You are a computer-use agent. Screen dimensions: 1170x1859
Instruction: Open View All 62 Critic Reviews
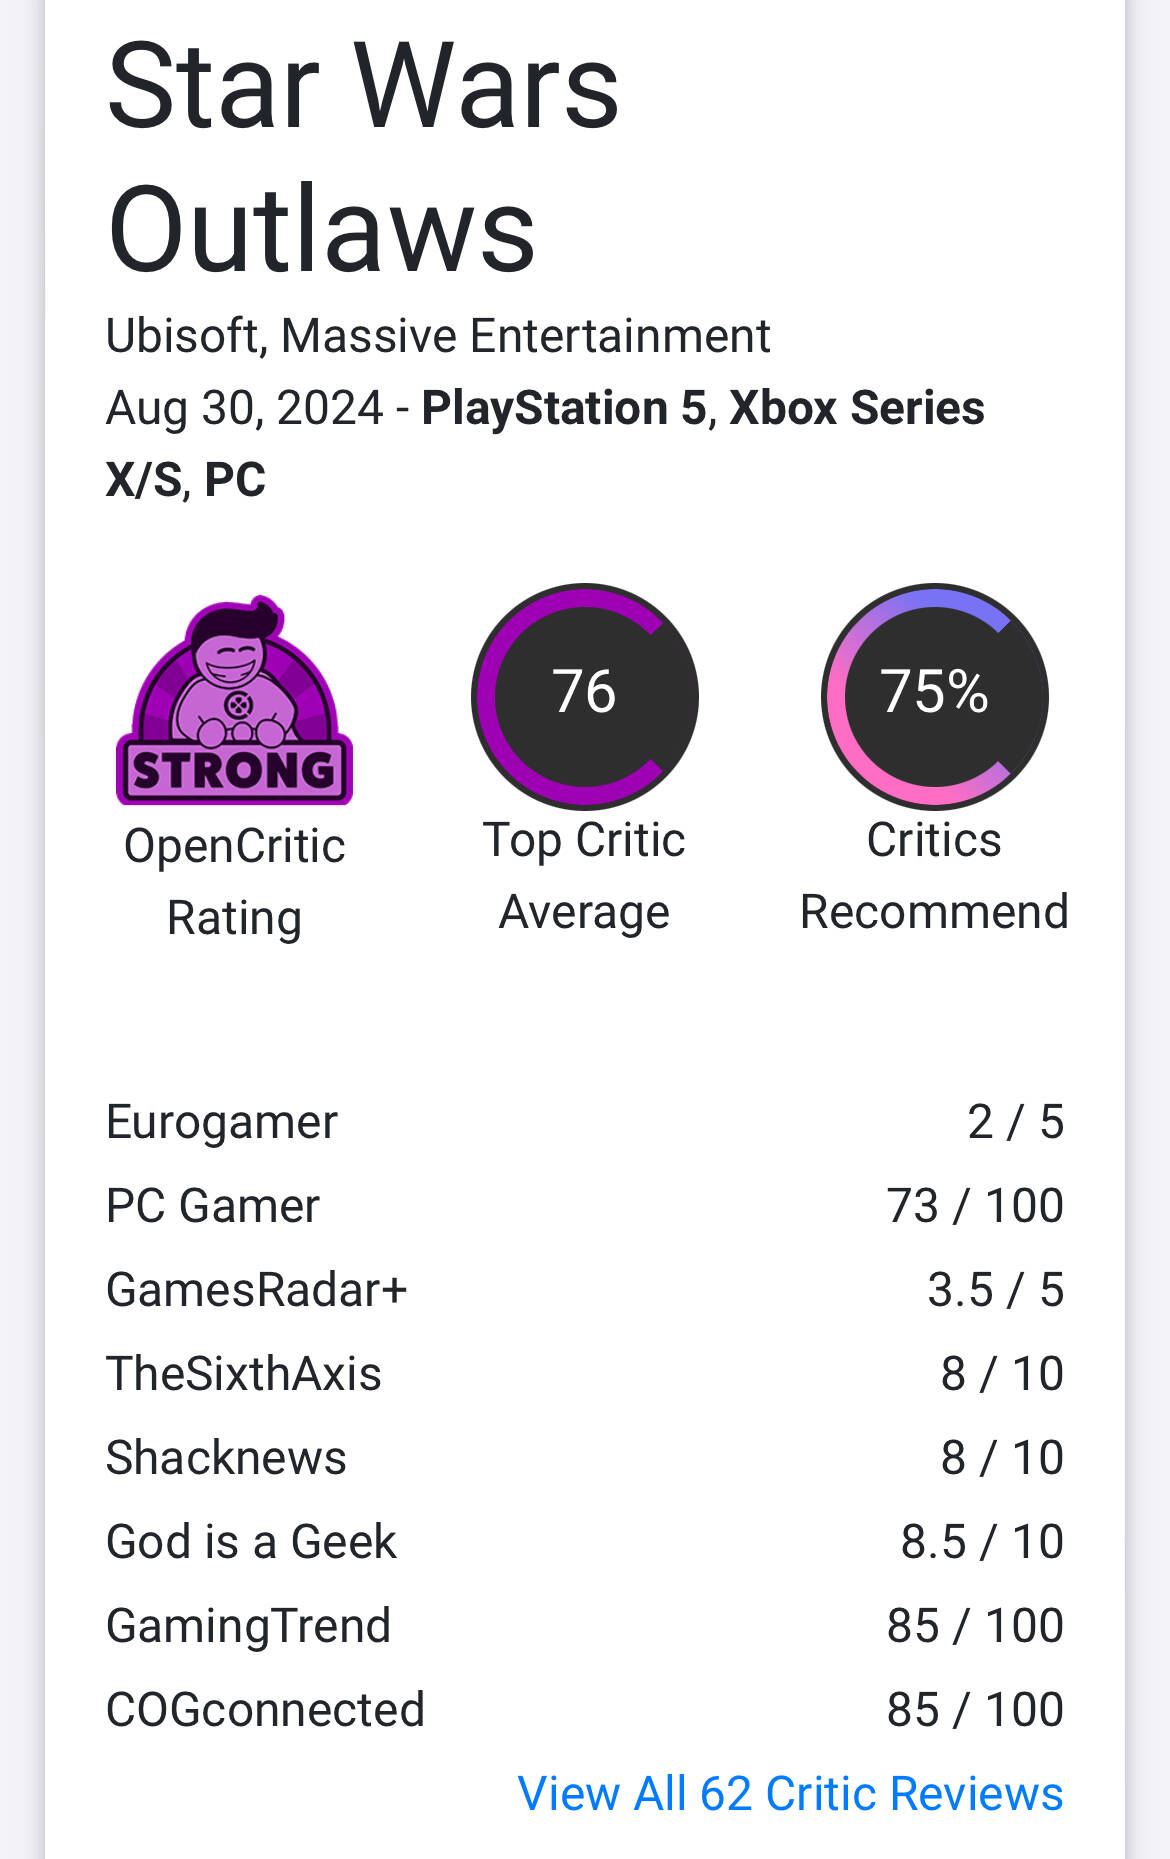click(790, 1793)
